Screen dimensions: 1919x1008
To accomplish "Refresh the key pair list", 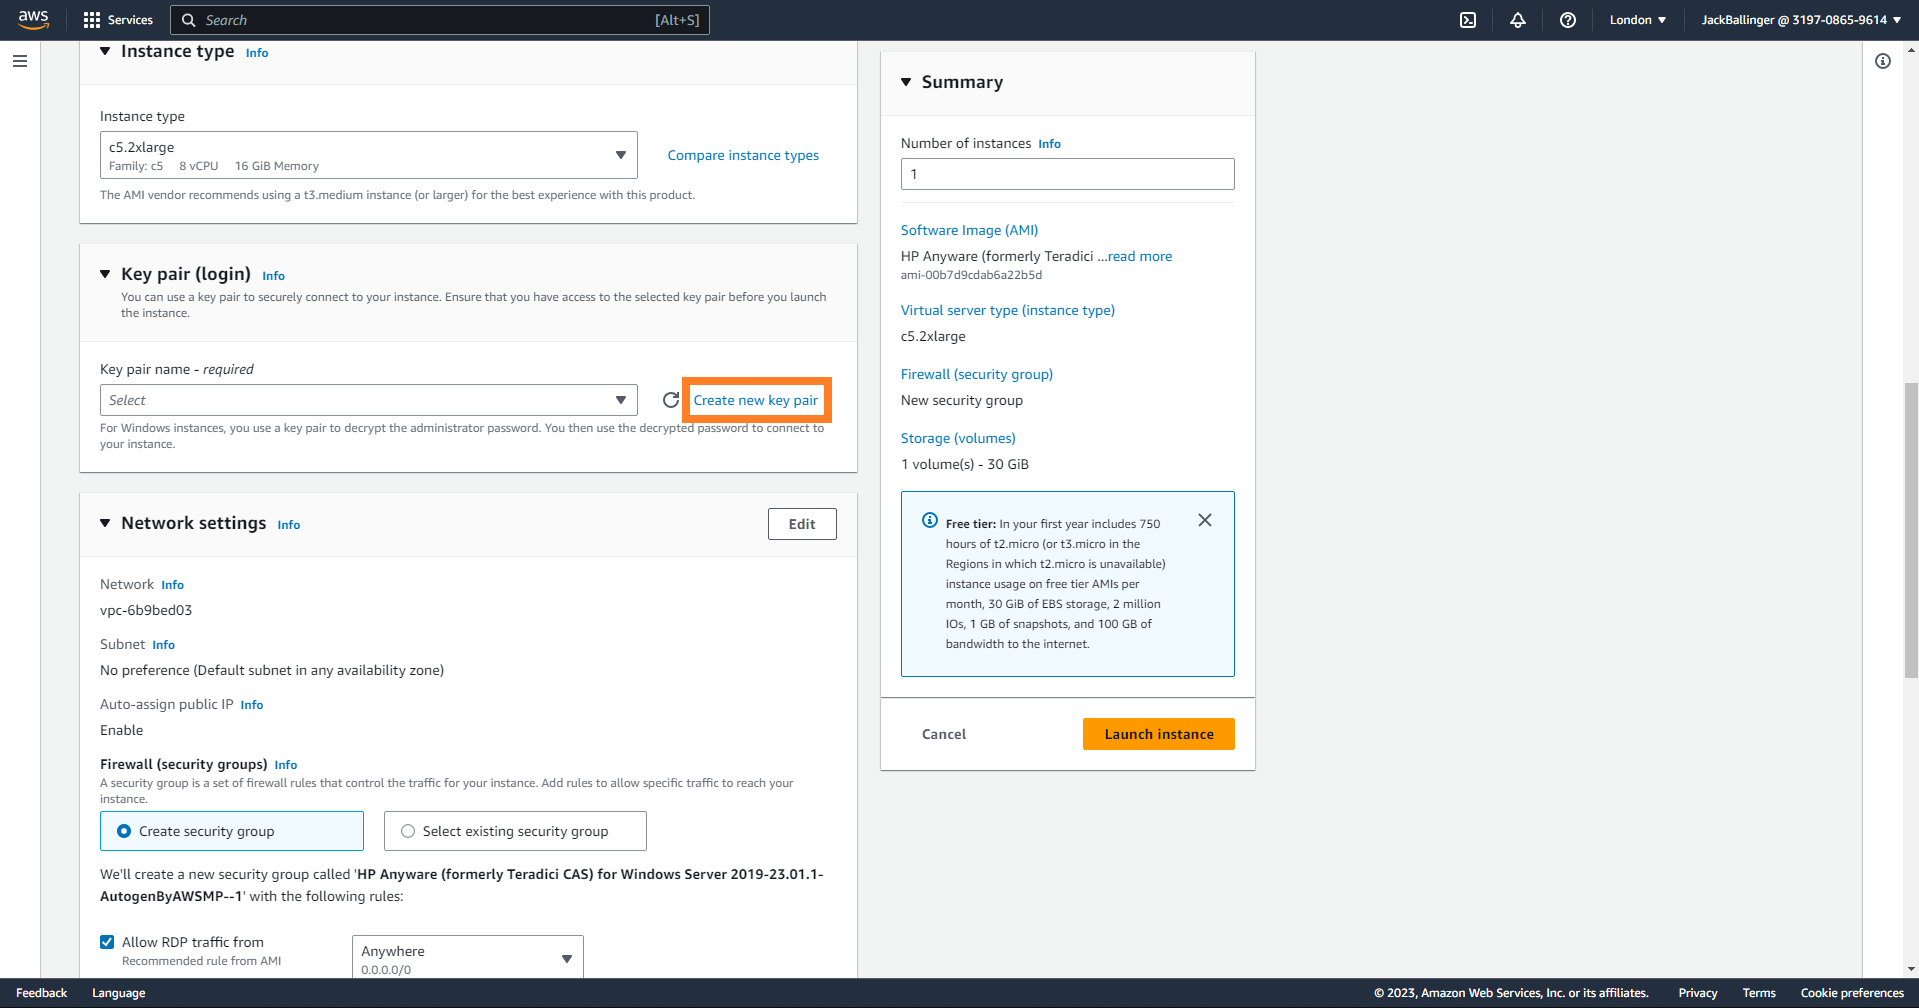I will tap(671, 400).
